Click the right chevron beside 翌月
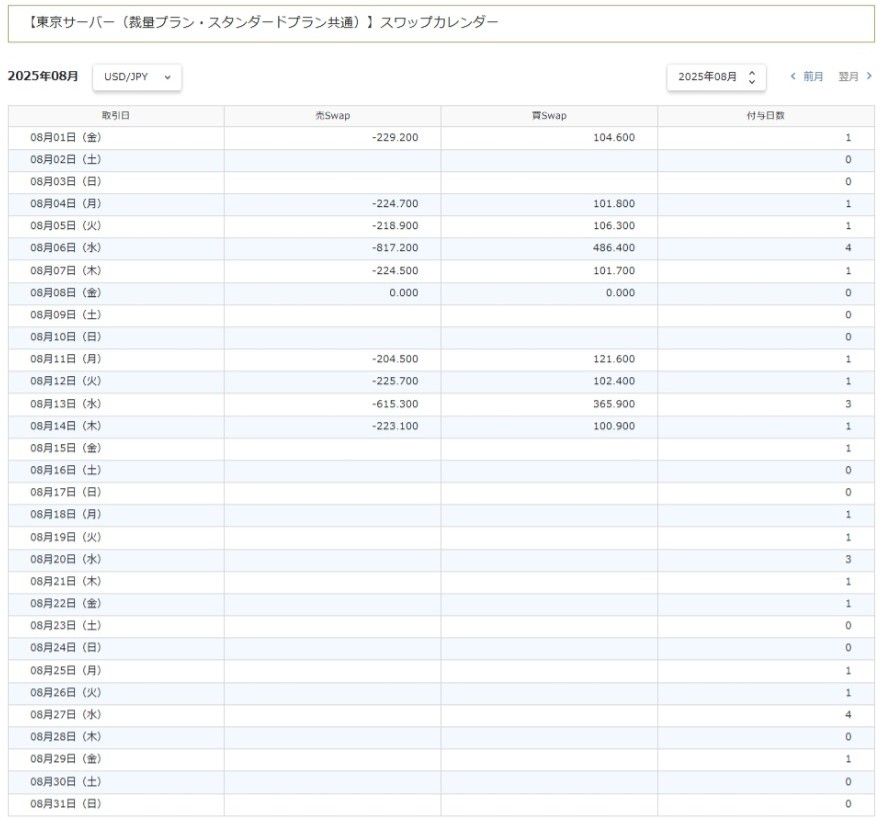The height and width of the screenshot is (824, 882). point(869,76)
